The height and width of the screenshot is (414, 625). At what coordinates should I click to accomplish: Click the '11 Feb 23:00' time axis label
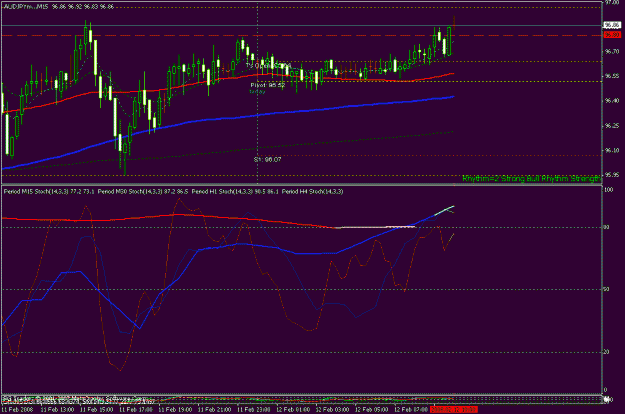pyautogui.click(x=254, y=410)
